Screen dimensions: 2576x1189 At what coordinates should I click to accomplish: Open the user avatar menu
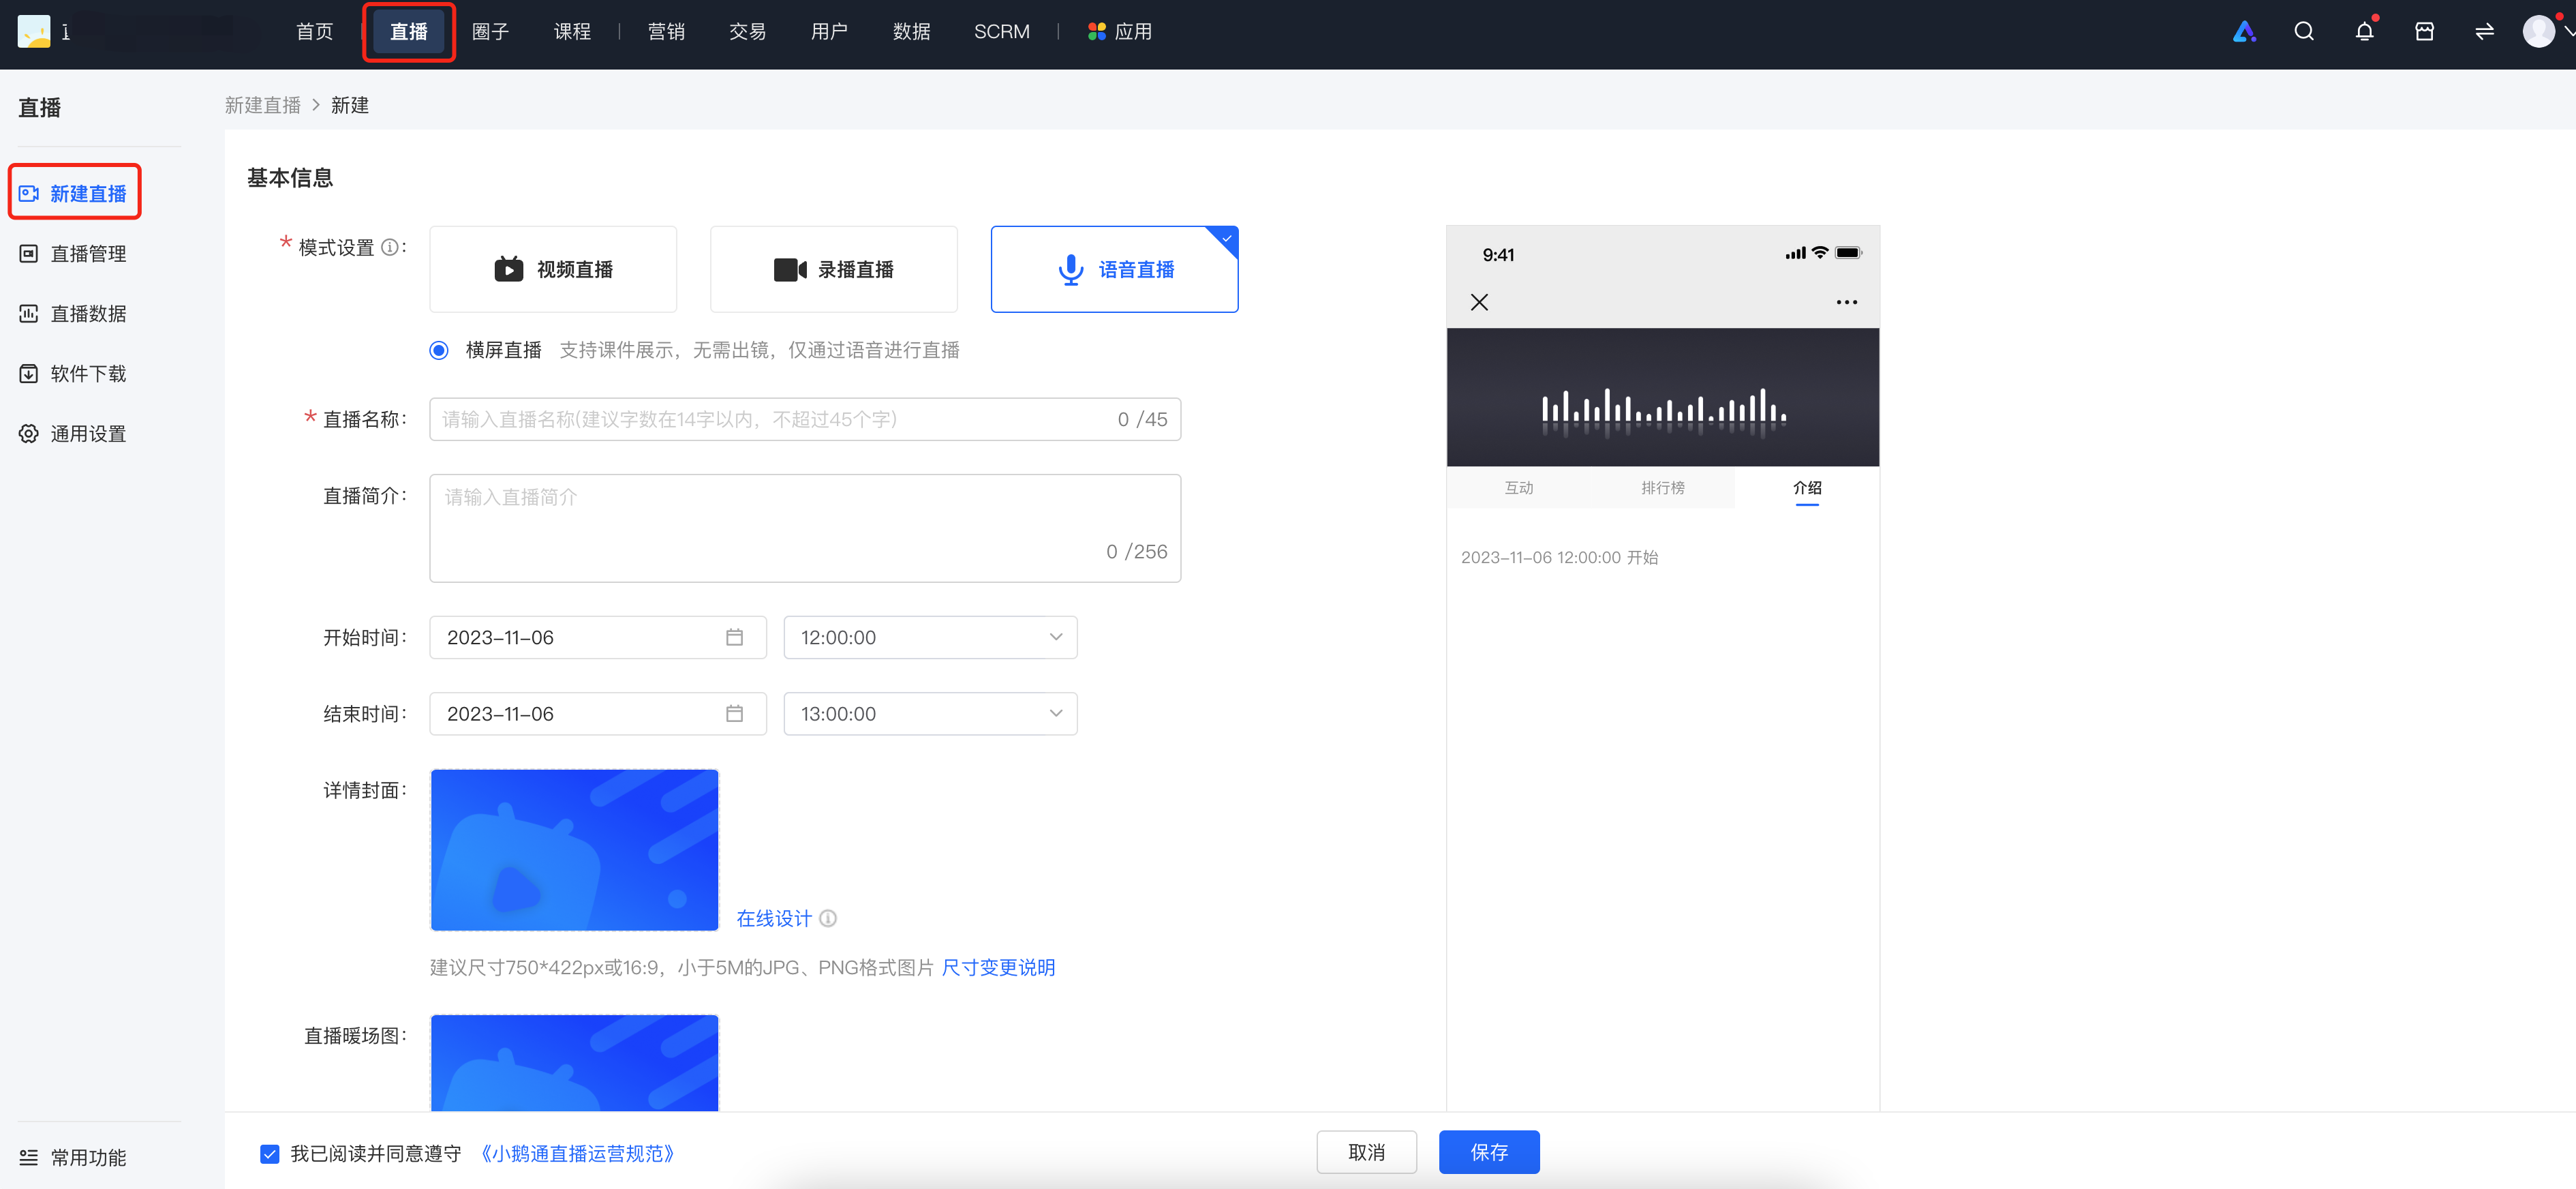tap(2539, 32)
